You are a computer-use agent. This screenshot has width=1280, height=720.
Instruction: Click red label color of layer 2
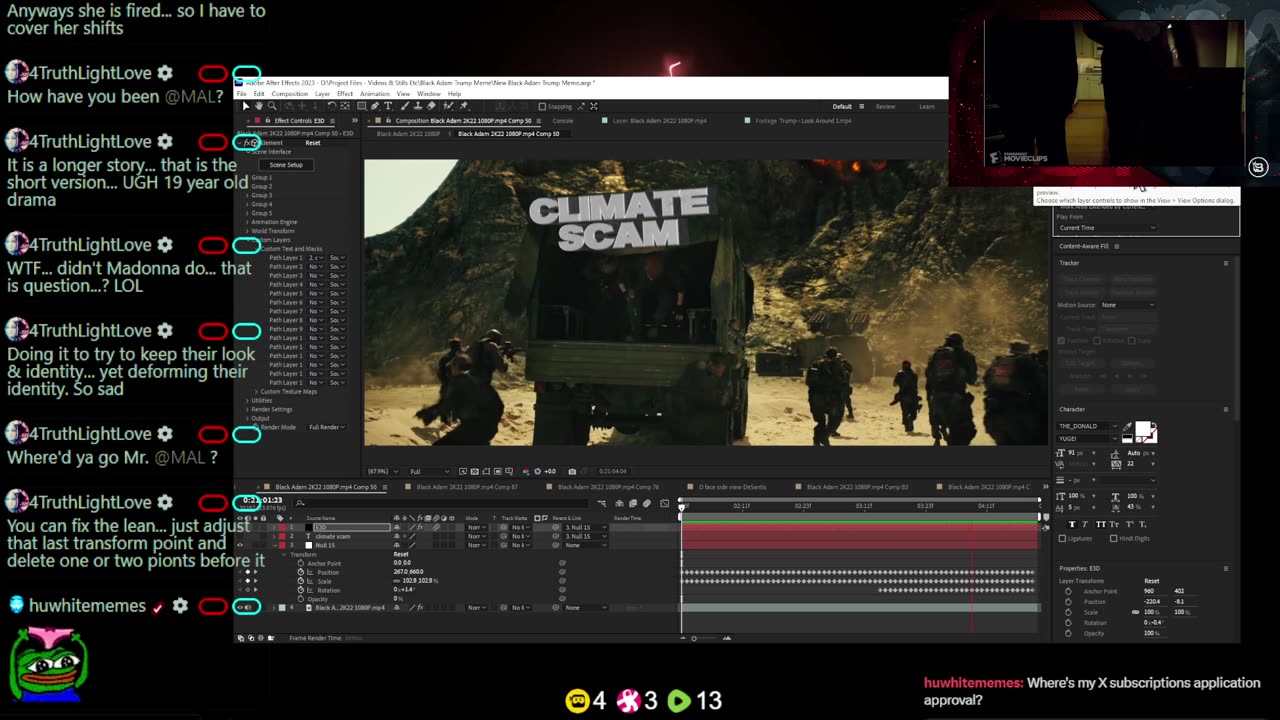[x=282, y=536]
